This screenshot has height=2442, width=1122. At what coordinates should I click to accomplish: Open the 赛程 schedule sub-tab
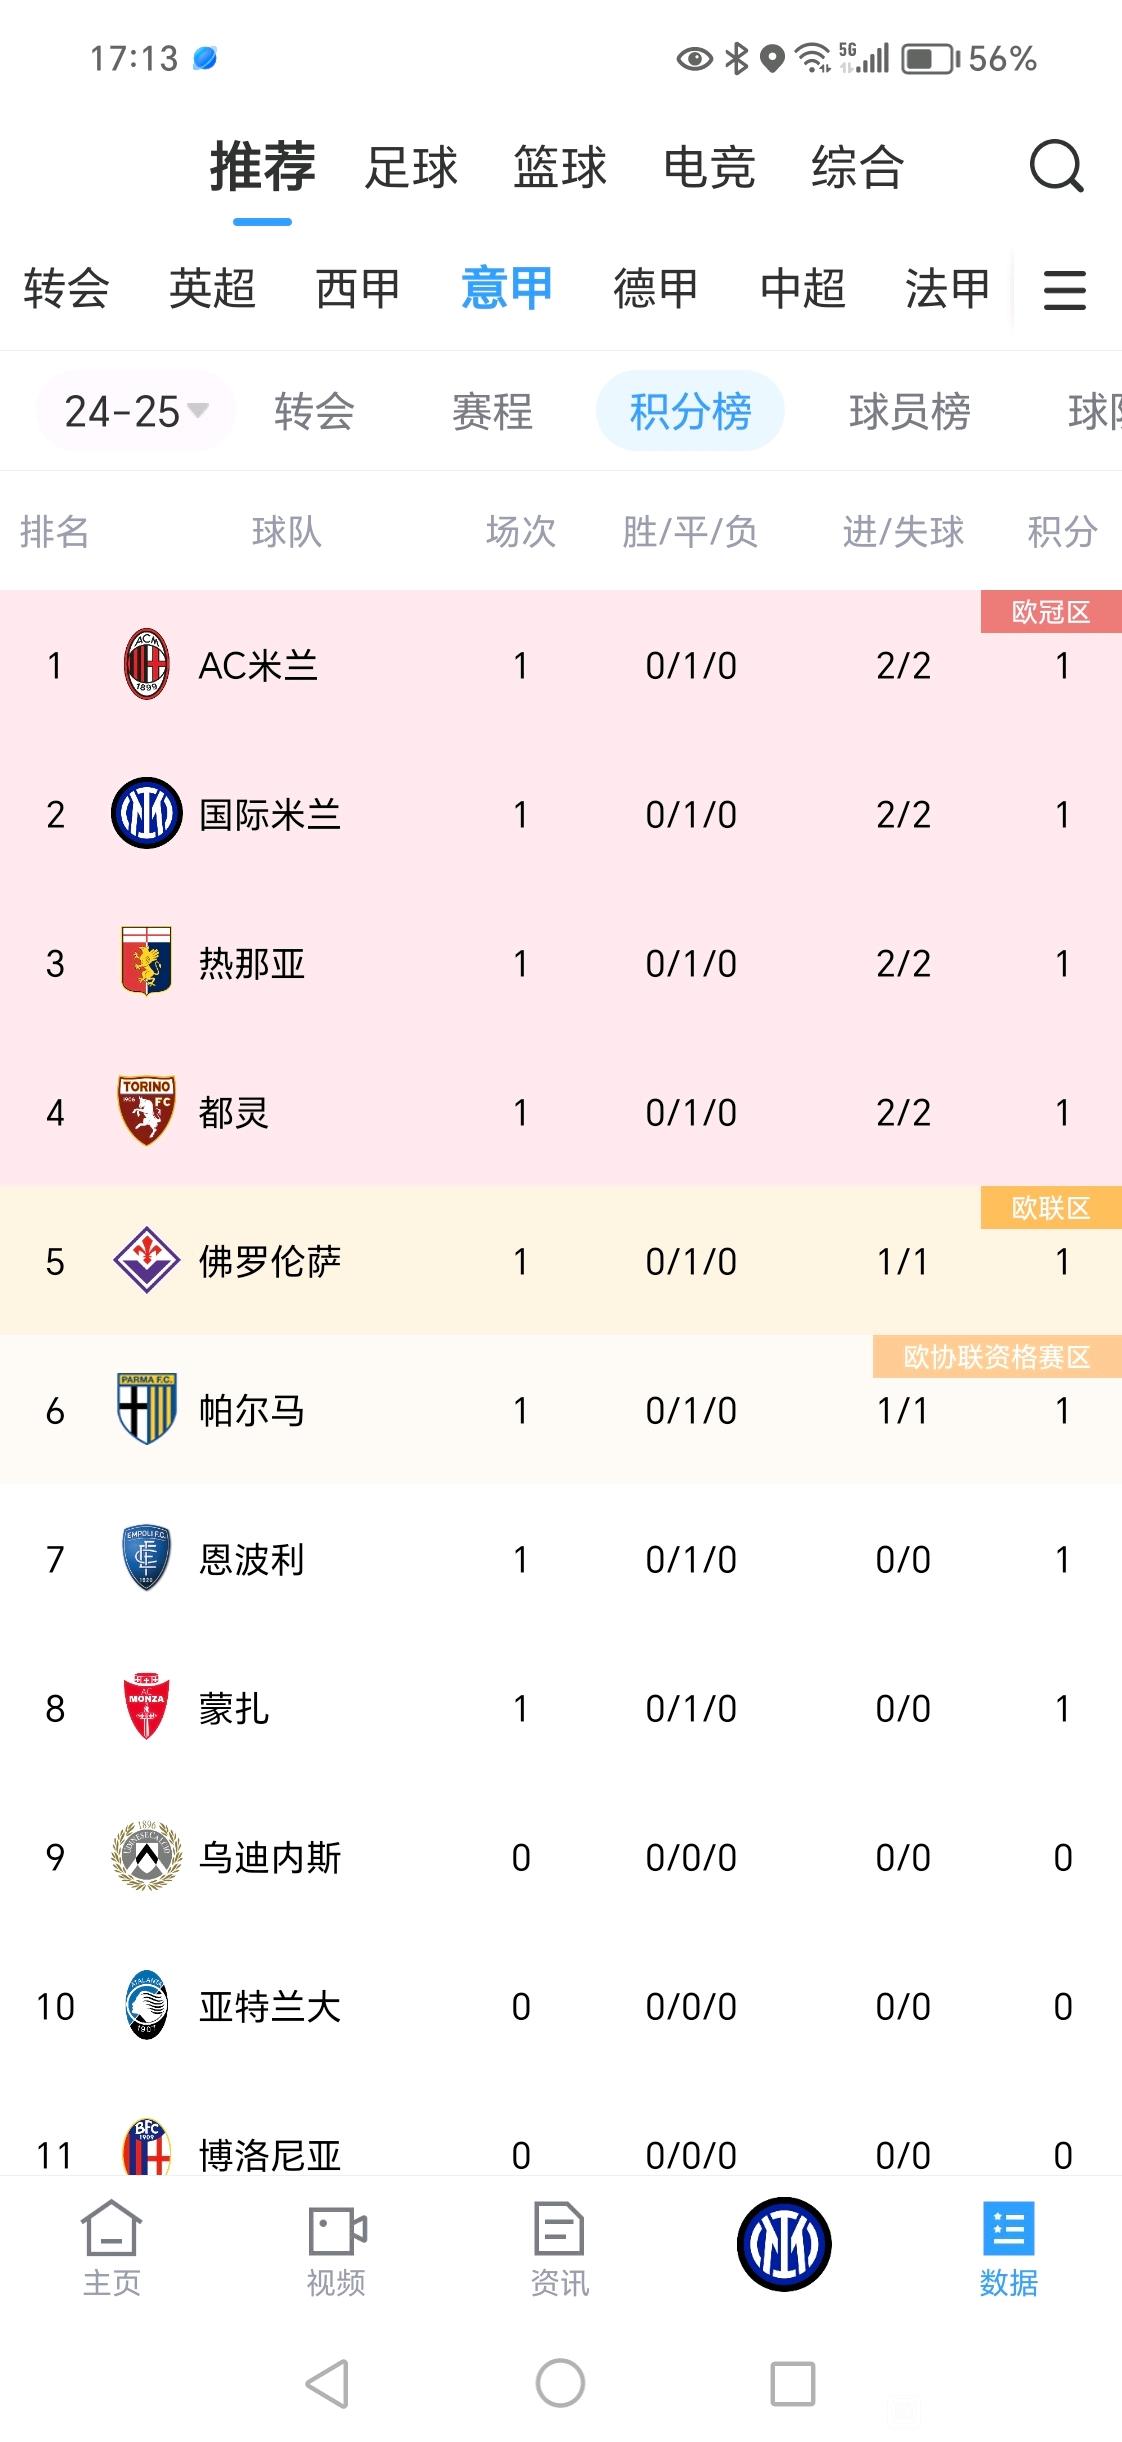[x=492, y=411]
